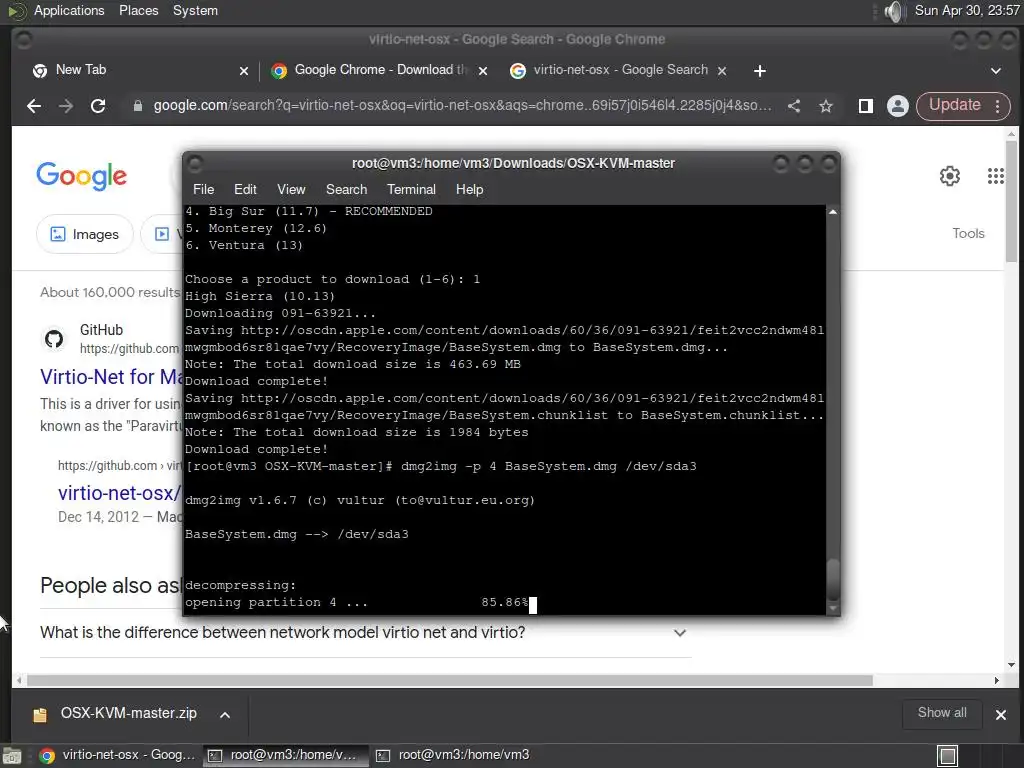Switch to root@vm3:/home/vm3 terminal taskbar item
1024x768 pixels.
[x=452, y=755]
